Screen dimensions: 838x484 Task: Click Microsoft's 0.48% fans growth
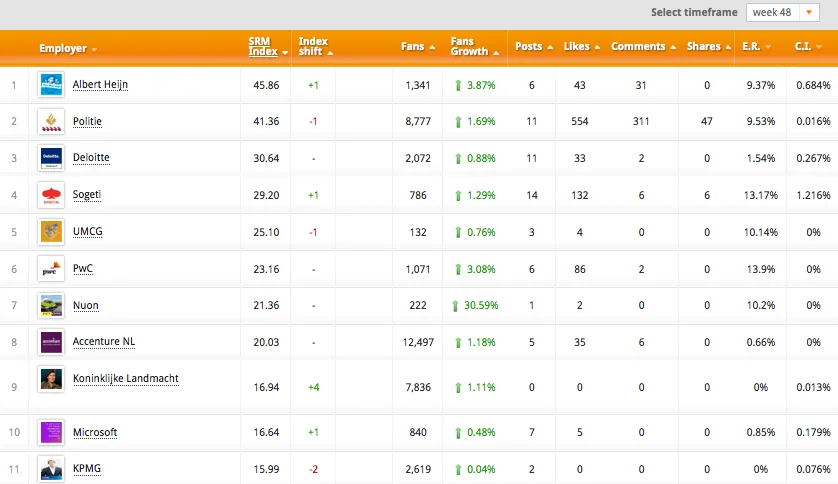click(x=481, y=432)
